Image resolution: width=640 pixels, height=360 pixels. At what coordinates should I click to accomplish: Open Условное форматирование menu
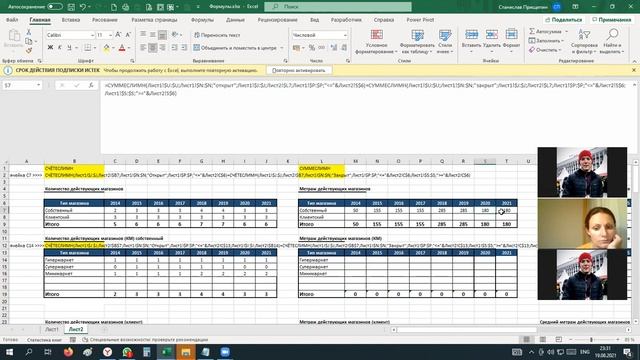pos(376,42)
